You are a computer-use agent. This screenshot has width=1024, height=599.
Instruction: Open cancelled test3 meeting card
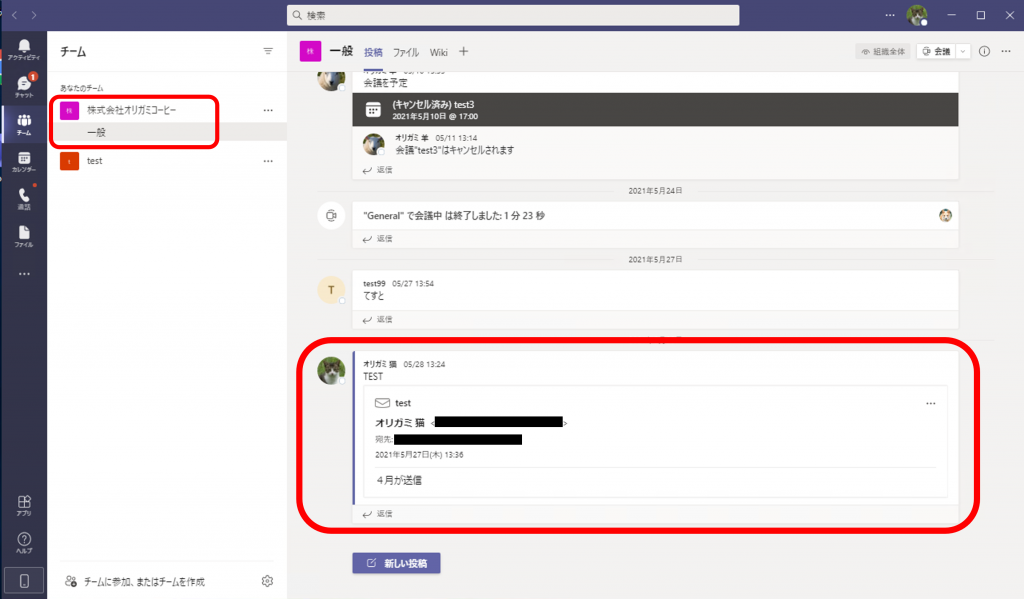click(x=655, y=110)
